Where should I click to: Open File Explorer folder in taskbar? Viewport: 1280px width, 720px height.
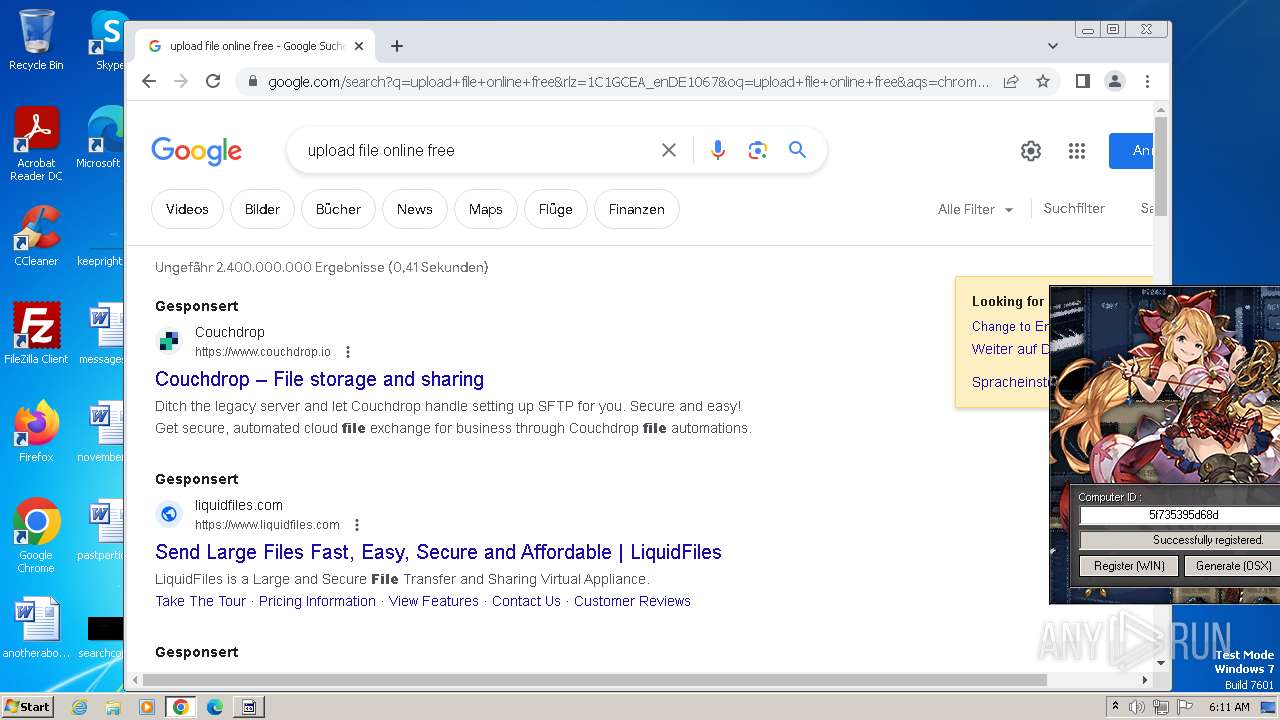point(113,707)
